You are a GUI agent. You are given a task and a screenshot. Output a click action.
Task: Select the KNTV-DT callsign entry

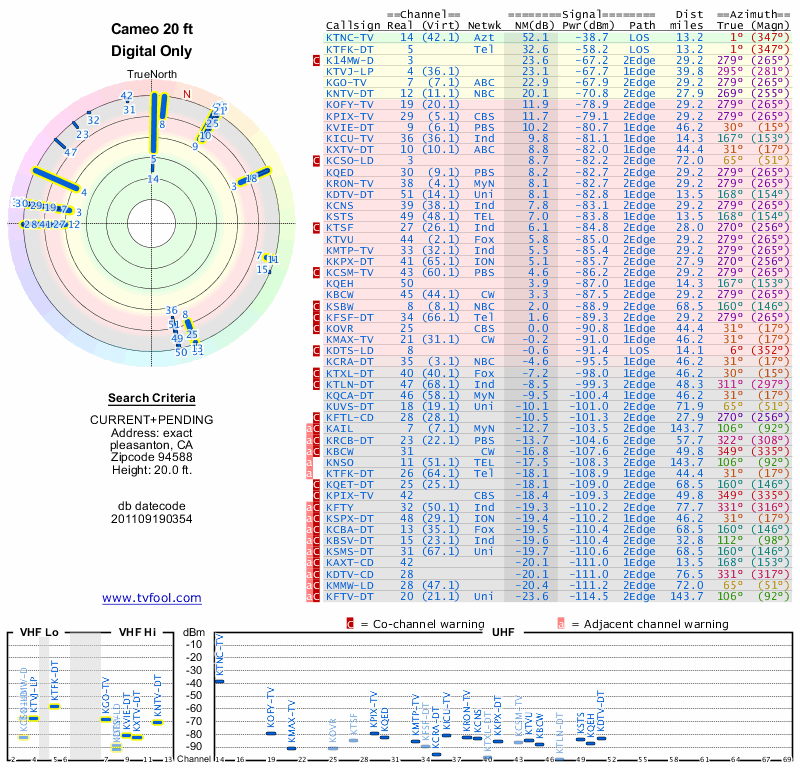coord(350,93)
